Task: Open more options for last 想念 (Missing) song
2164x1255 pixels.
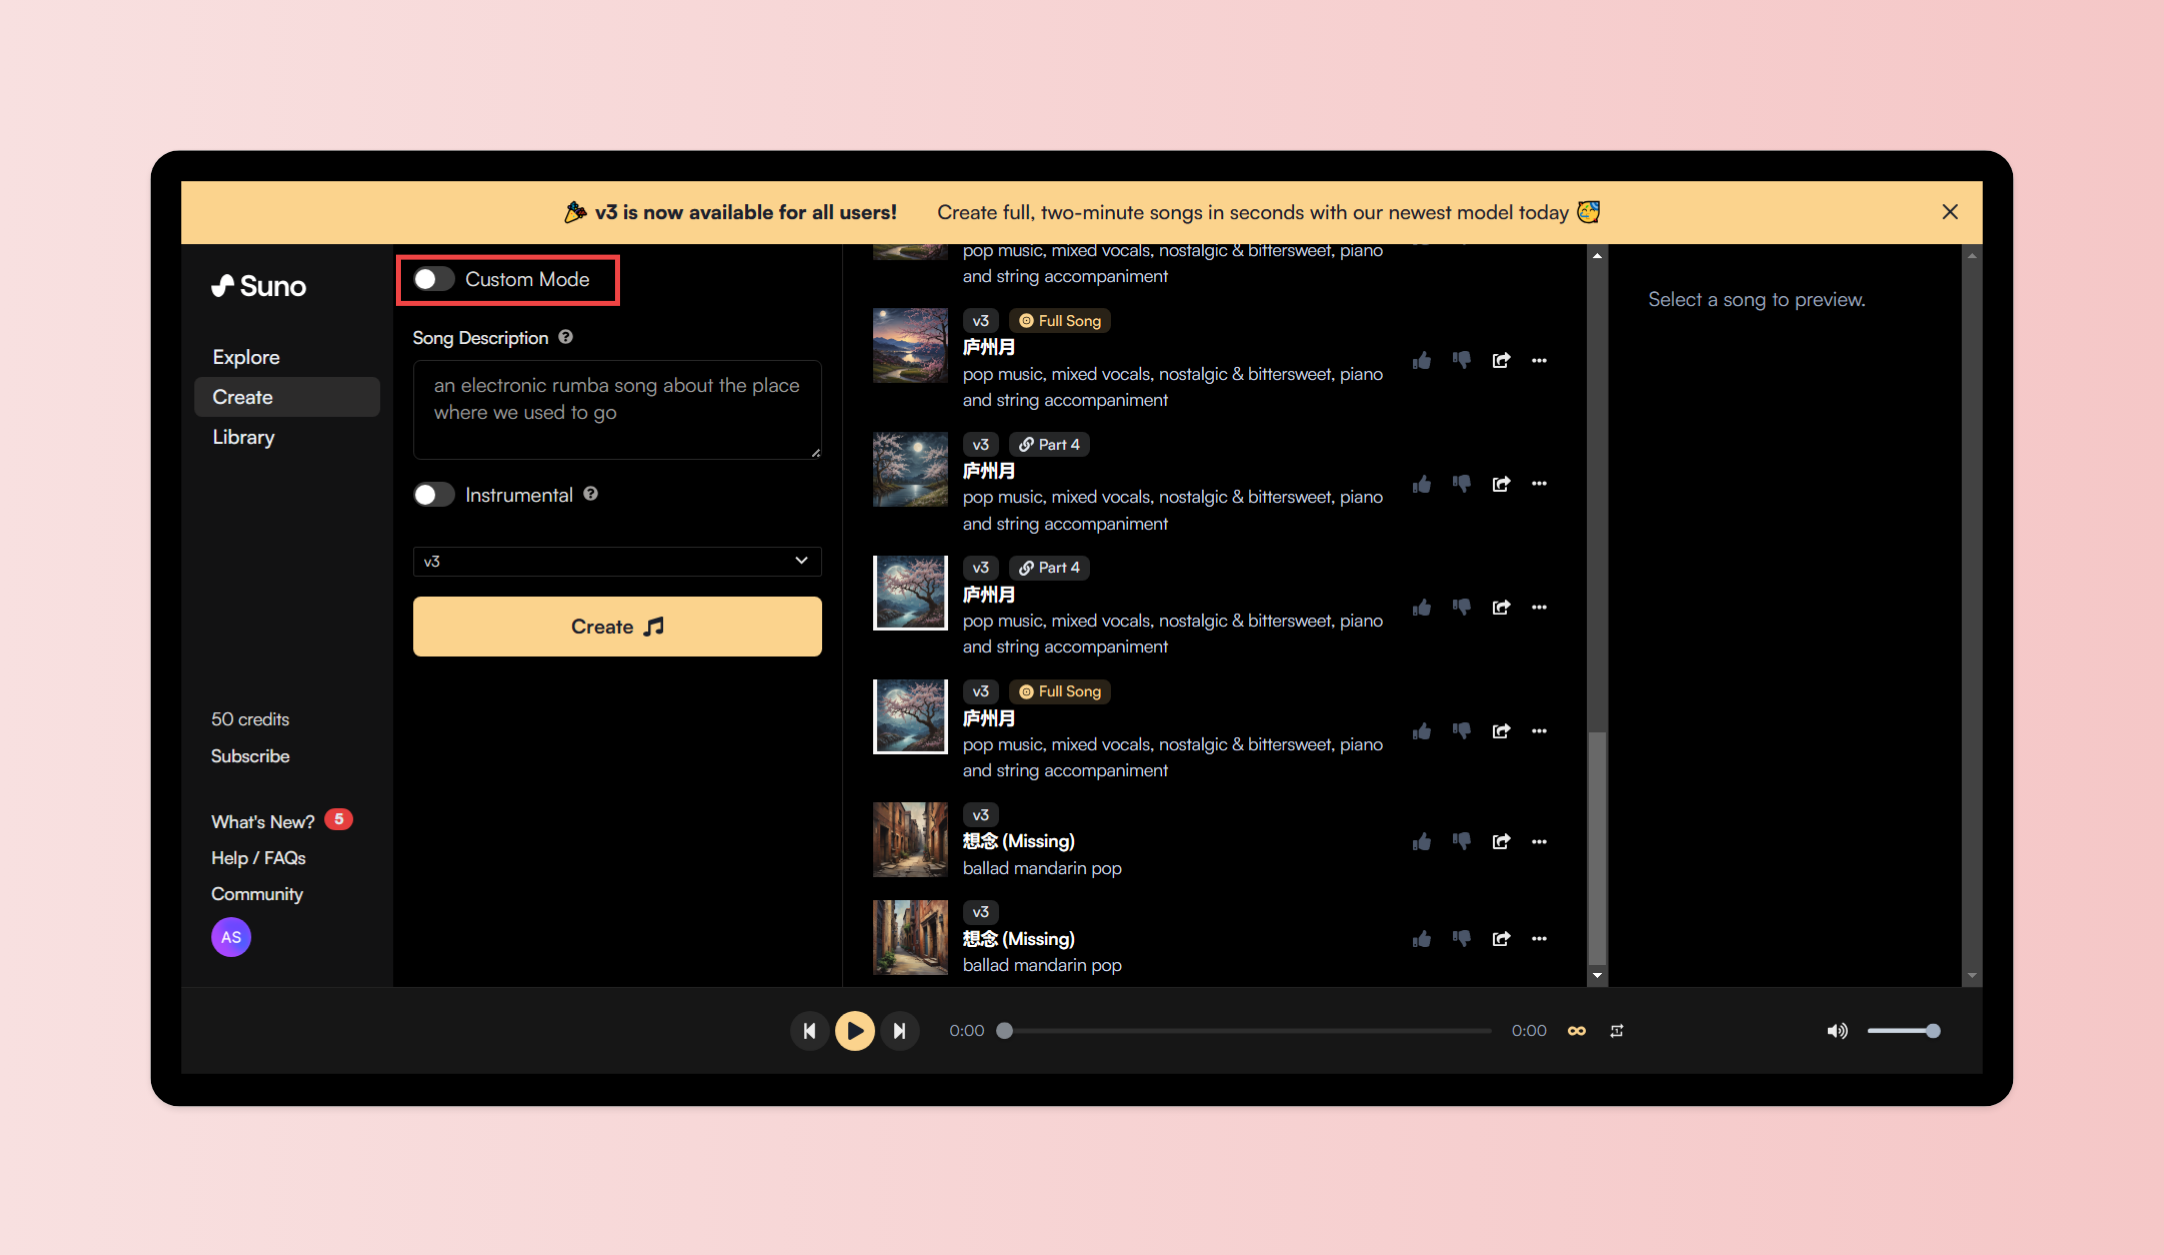Action: (1539, 938)
